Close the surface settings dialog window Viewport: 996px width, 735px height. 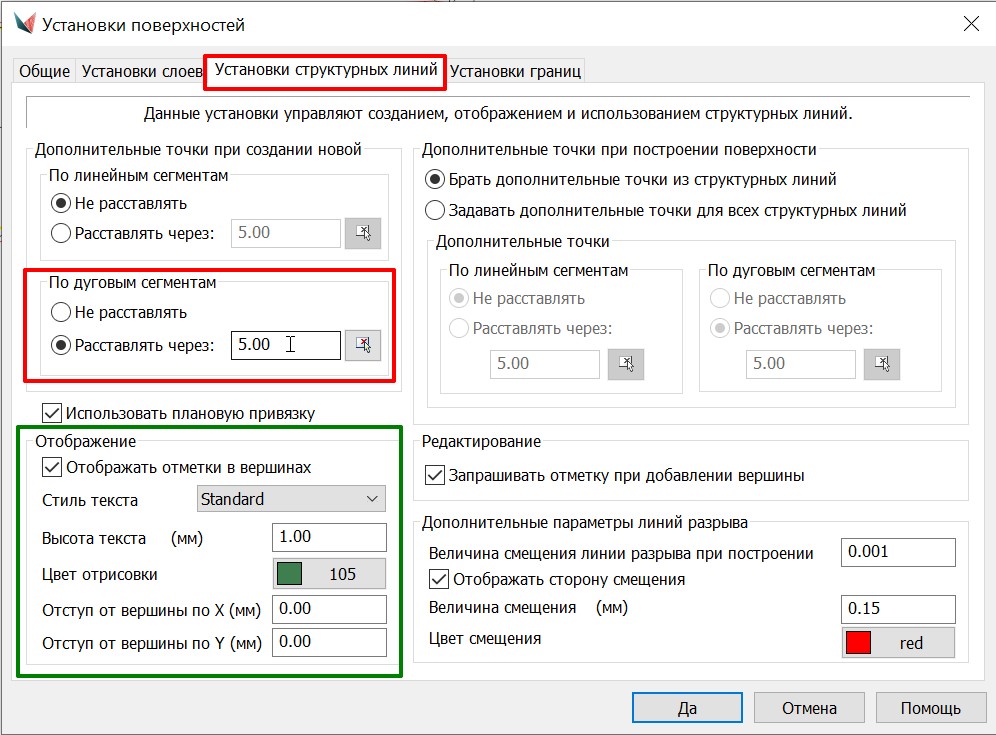(969, 25)
